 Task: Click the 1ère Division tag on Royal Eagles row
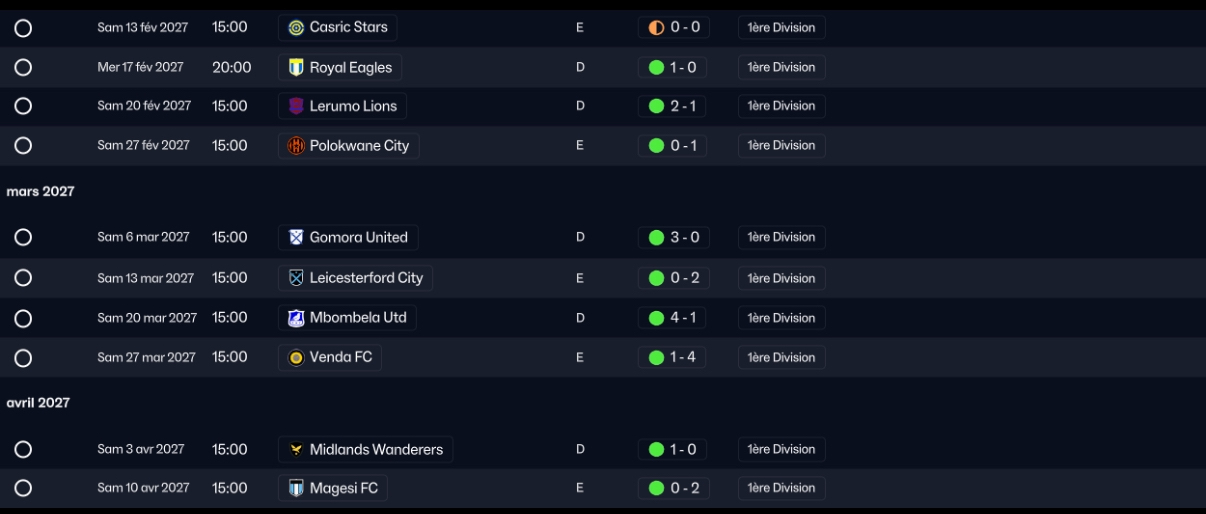coord(782,67)
